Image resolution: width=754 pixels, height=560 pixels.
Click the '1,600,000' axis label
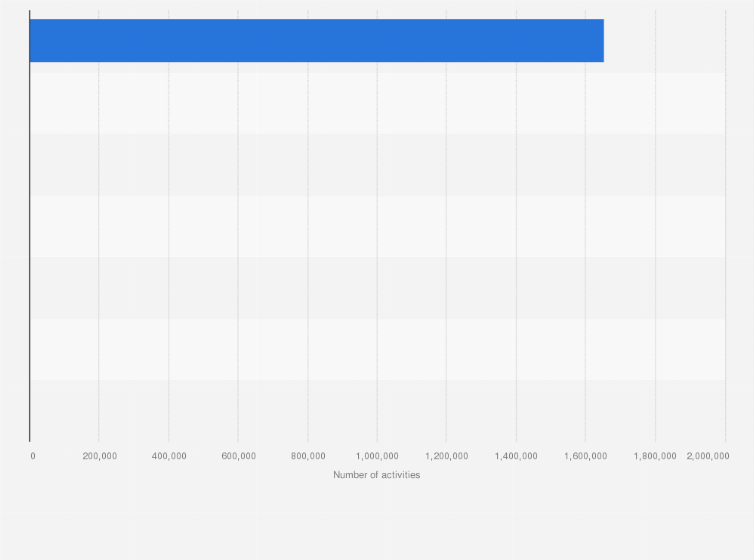[x=585, y=456]
